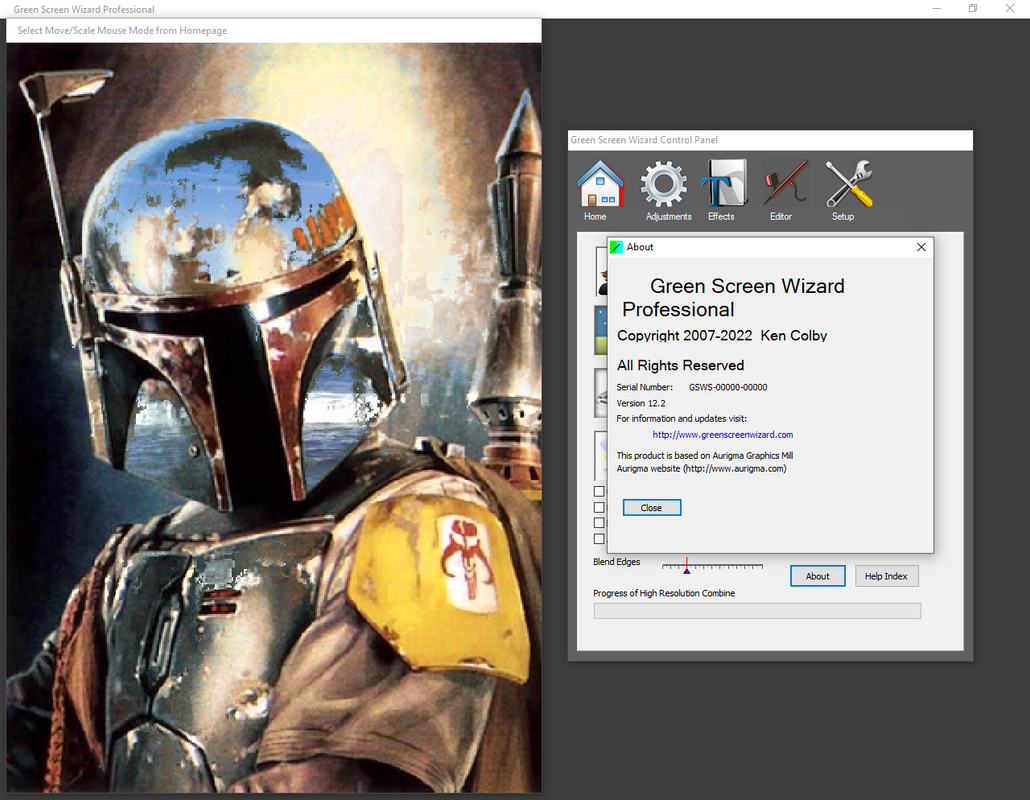The width and height of the screenshot is (1030, 800).
Task: Restore down the main application window
Action: (973, 9)
